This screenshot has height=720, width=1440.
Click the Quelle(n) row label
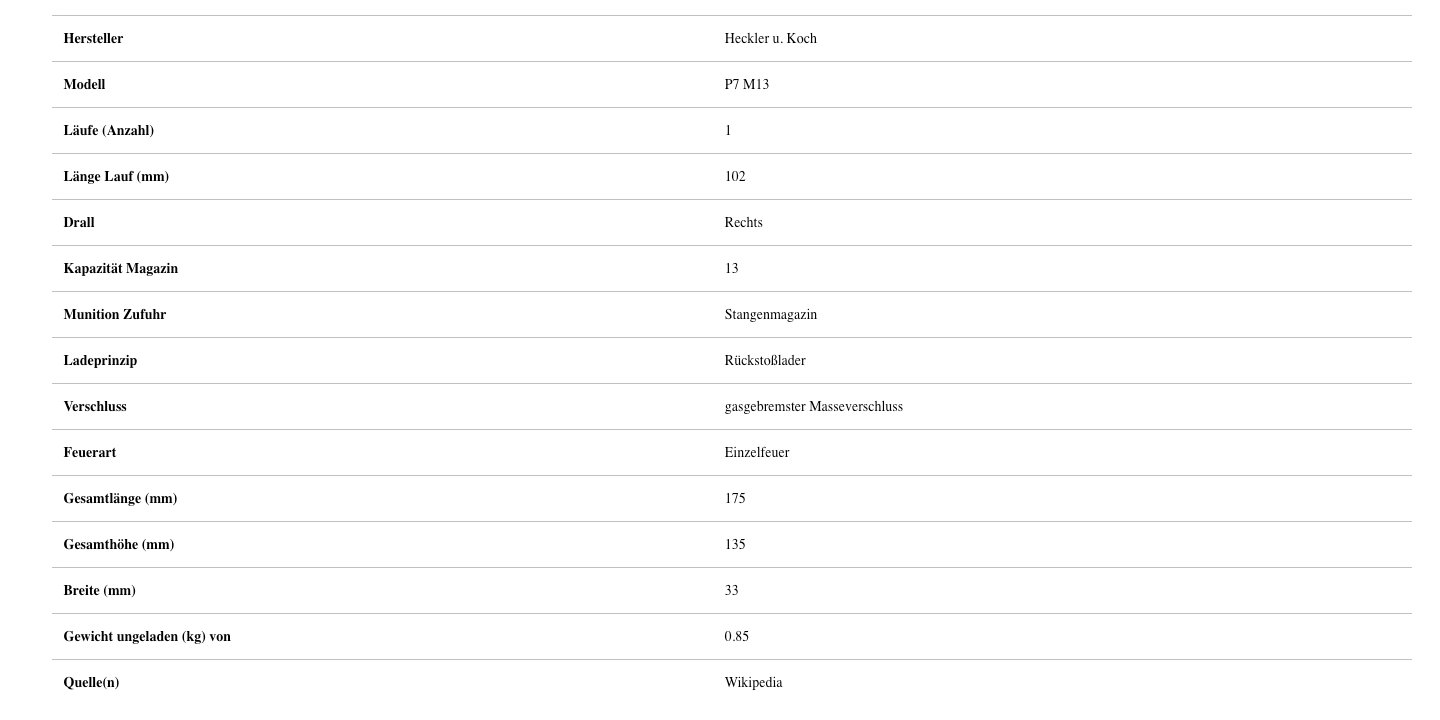click(91, 683)
